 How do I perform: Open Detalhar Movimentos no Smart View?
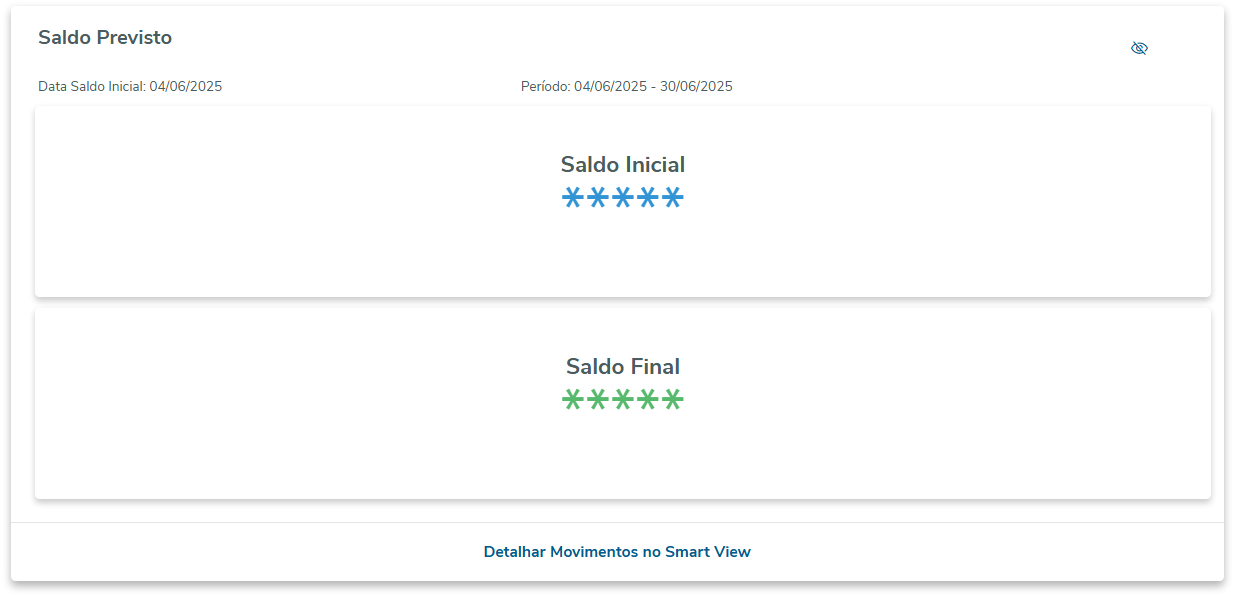tap(617, 552)
